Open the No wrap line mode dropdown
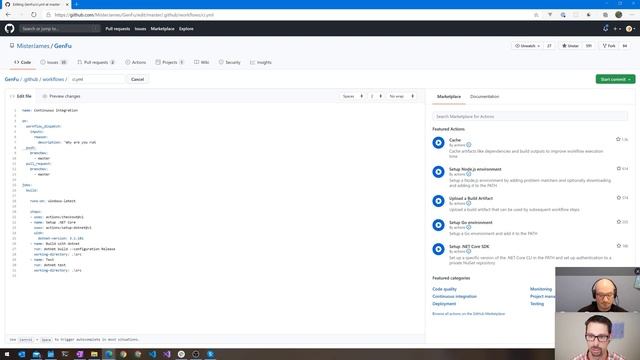 (401, 96)
